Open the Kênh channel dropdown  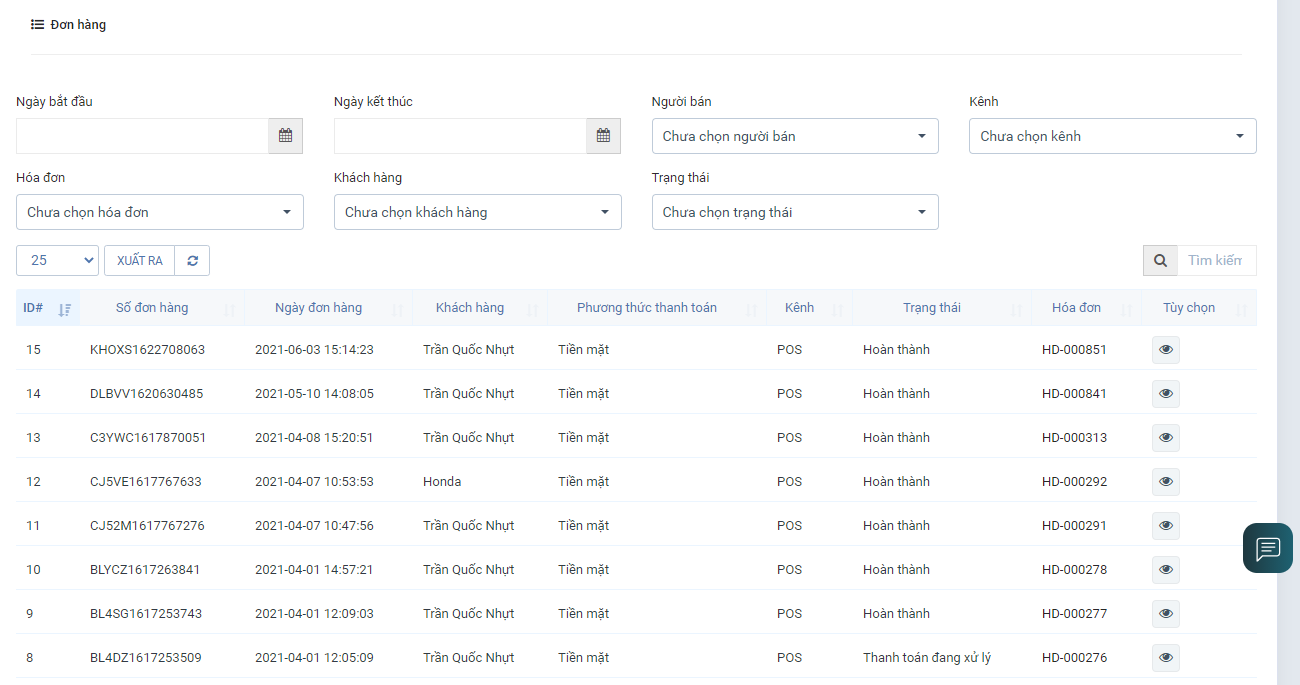(x=1112, y=136)
